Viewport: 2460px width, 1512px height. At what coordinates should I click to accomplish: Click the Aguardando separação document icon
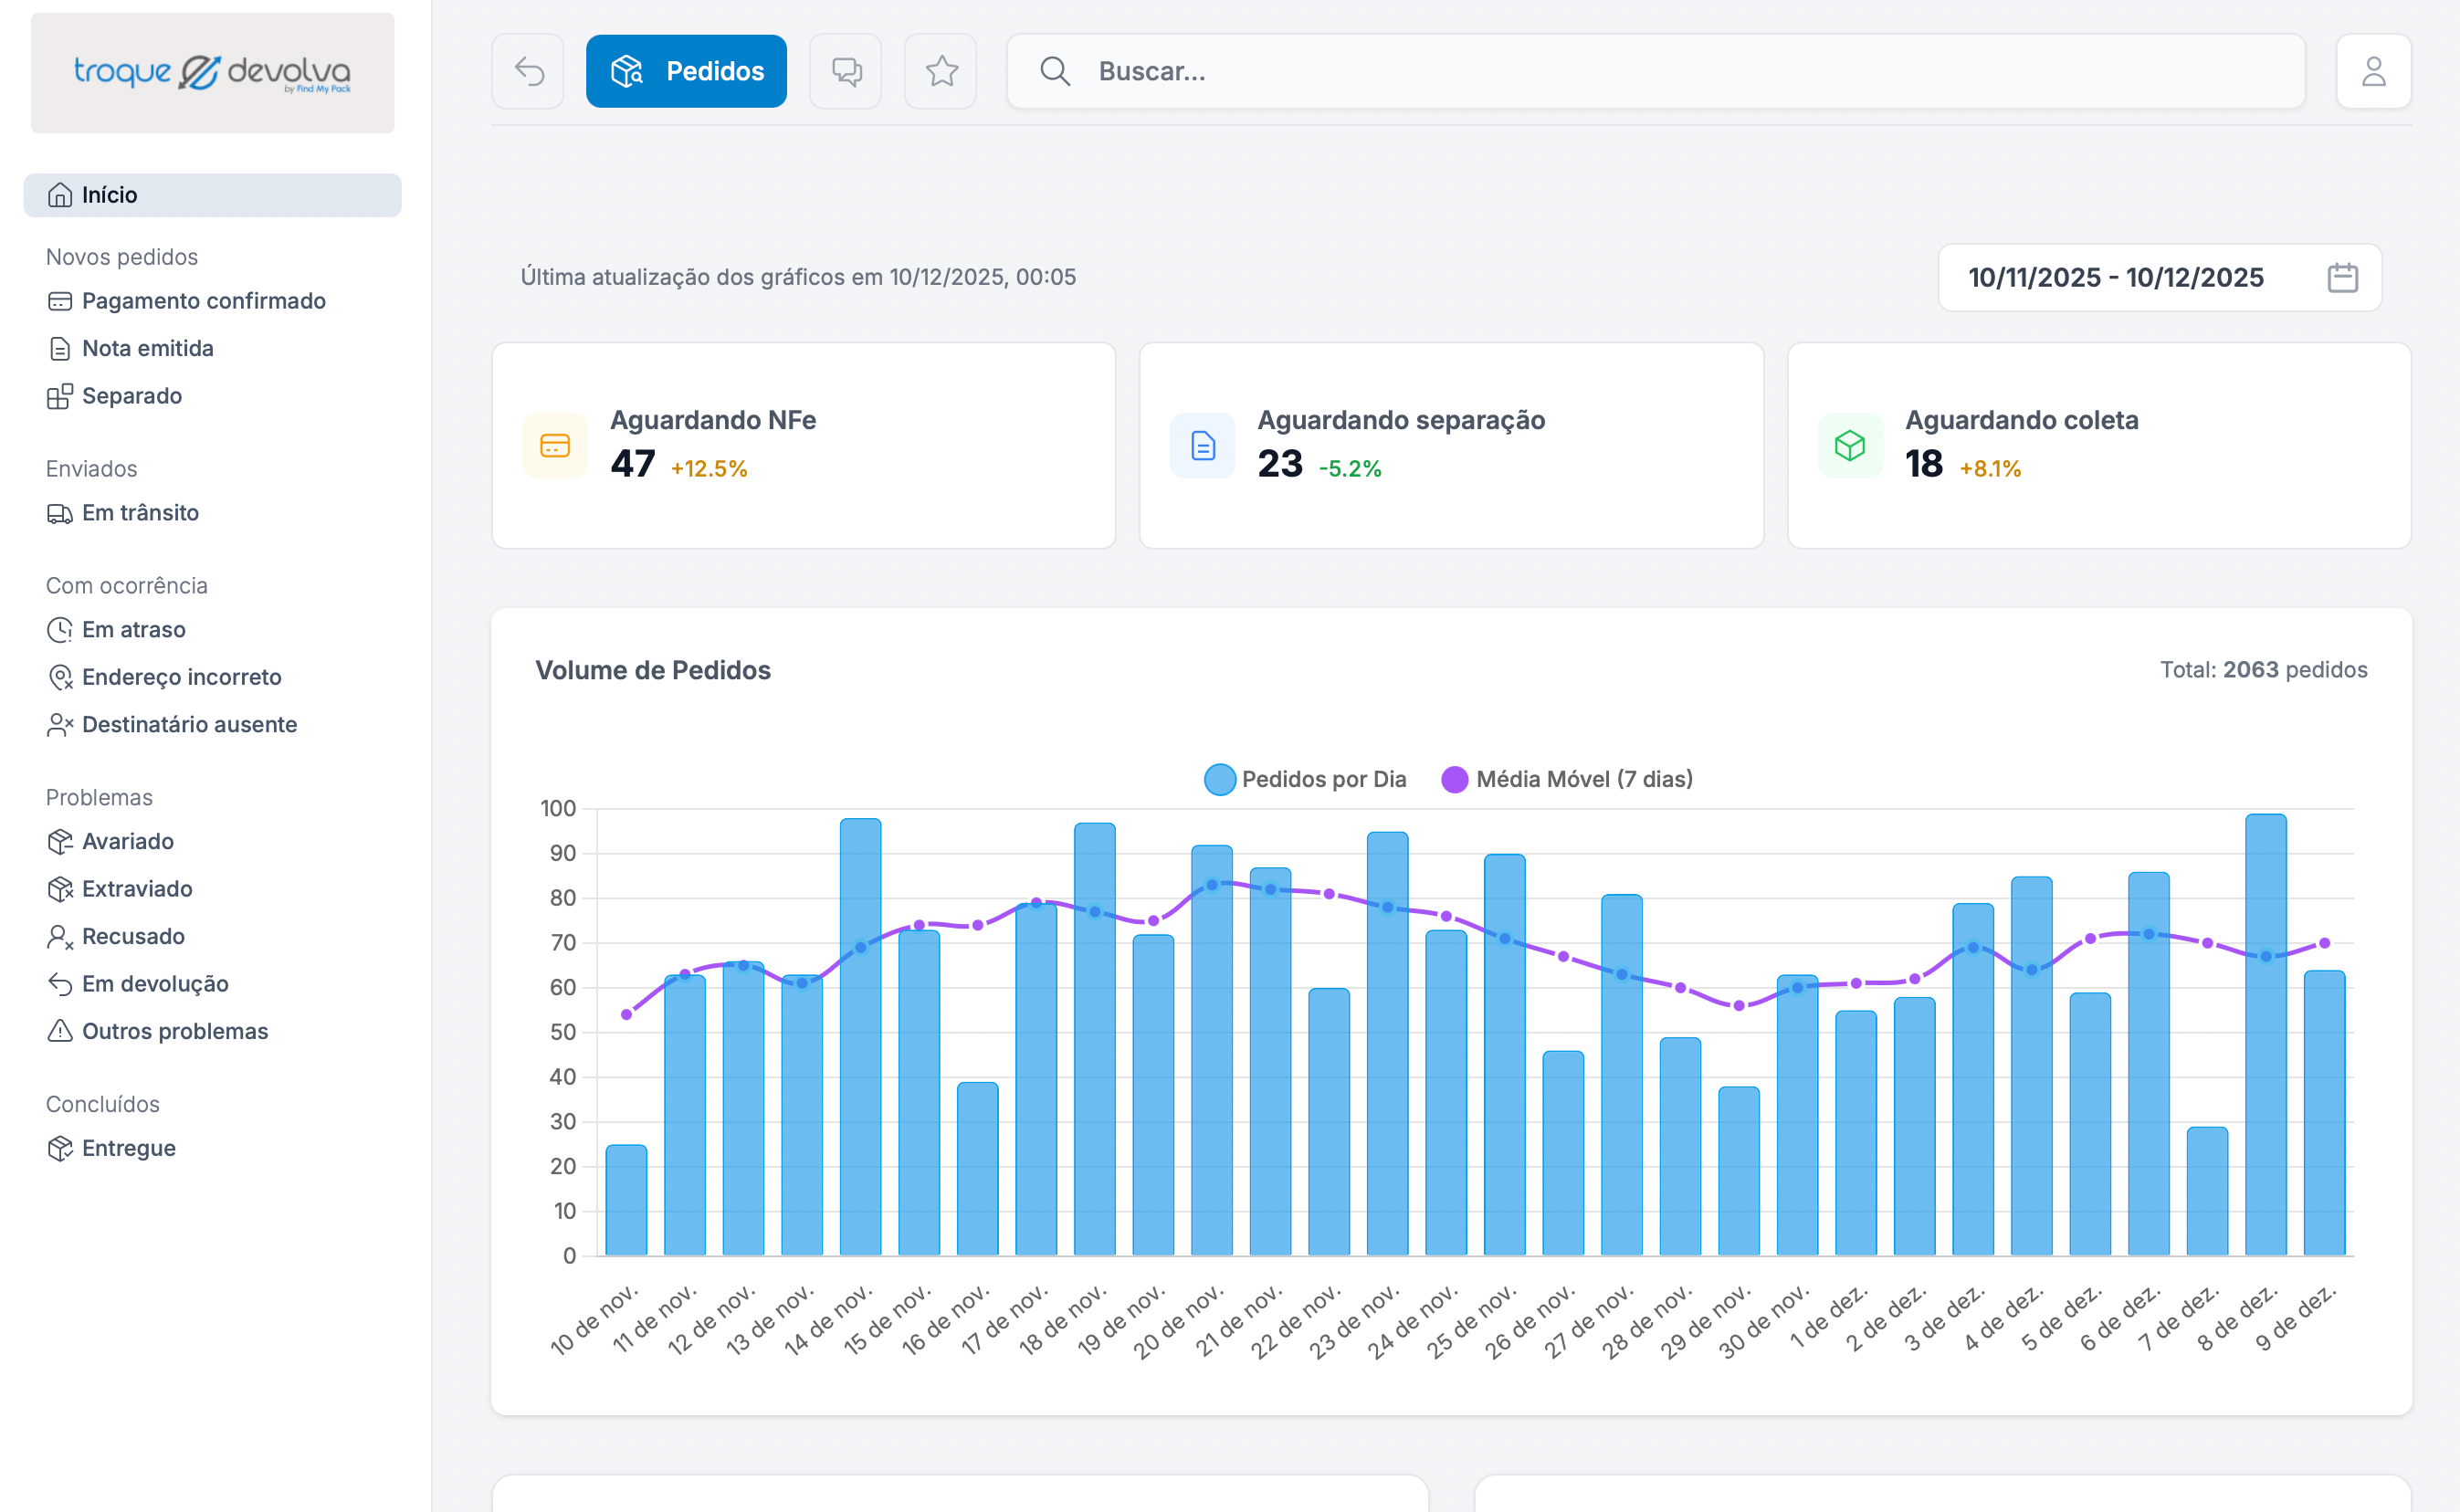click(1203, 445)
